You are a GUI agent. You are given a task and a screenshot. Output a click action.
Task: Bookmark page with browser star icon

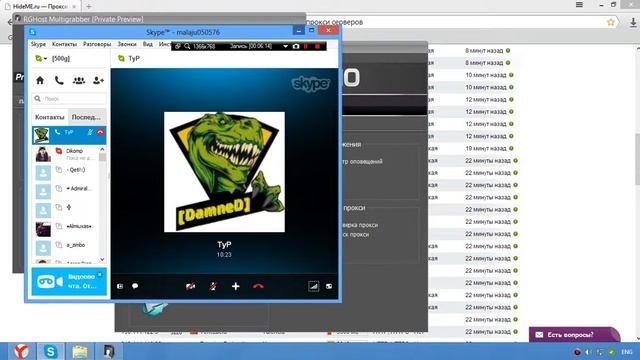tap(611, 22)
